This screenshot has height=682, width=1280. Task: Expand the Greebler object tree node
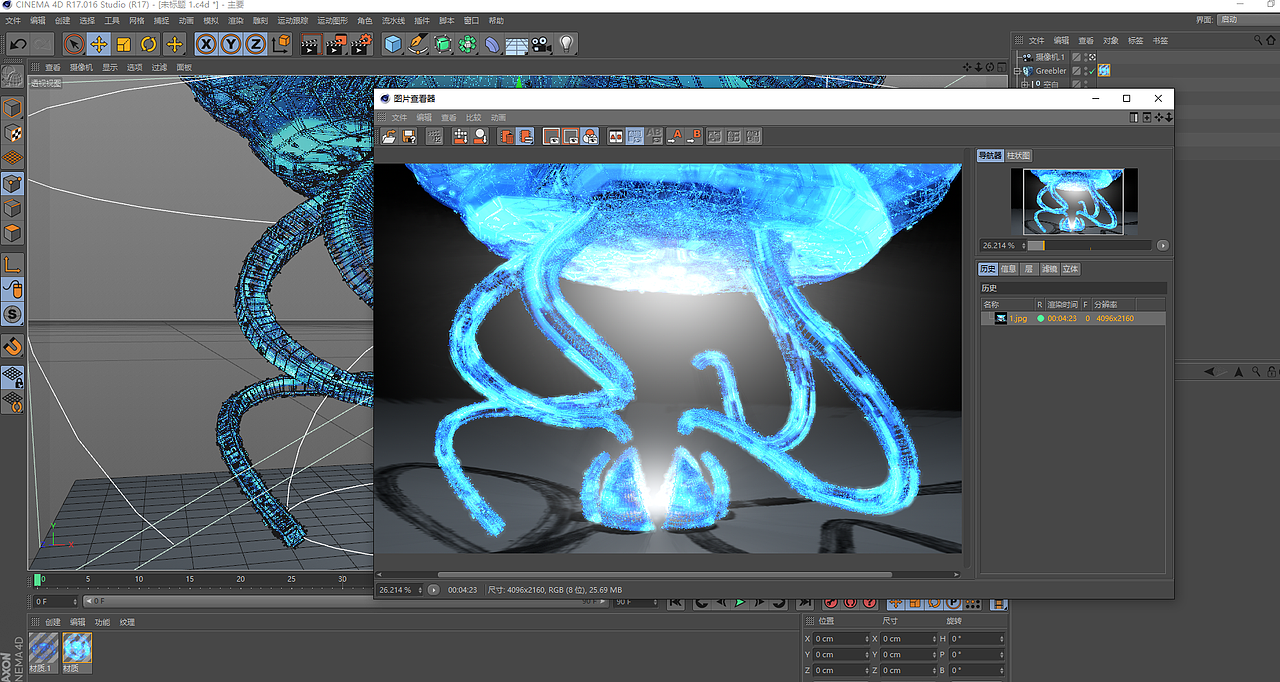pos(1018,71)
